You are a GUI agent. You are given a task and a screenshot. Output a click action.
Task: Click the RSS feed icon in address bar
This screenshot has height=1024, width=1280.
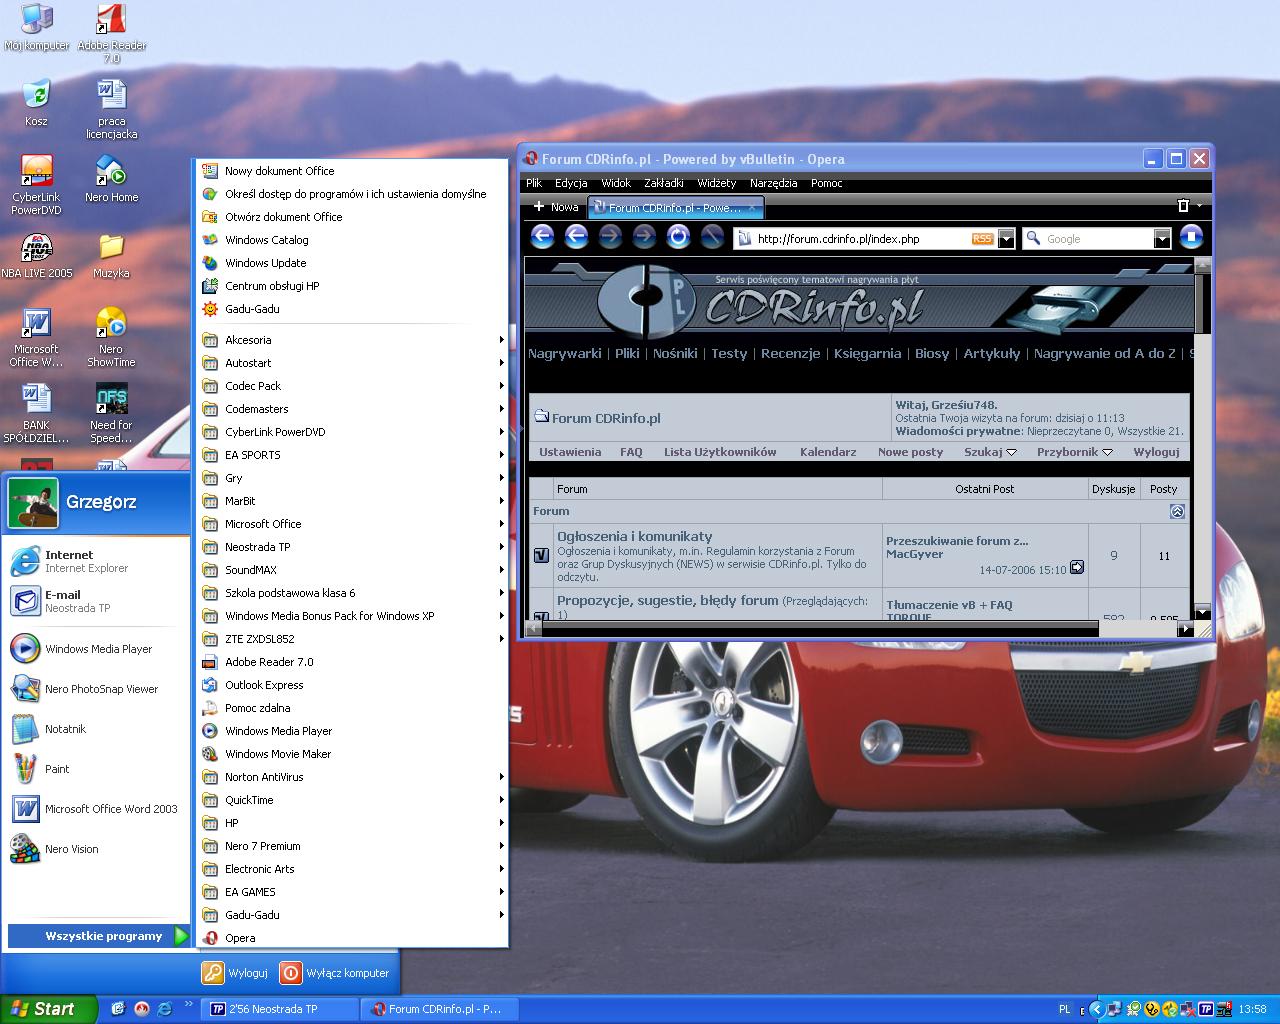(982, 238)
